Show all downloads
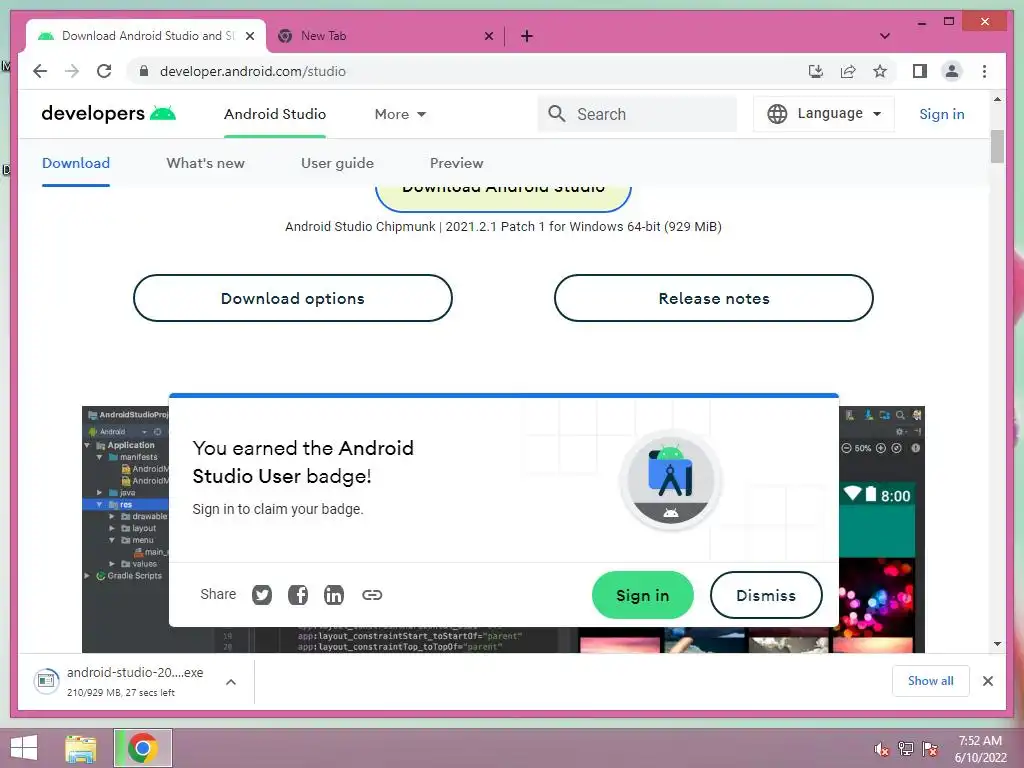1024x768 pixels. pyautogui.click(x=931, y=680)
